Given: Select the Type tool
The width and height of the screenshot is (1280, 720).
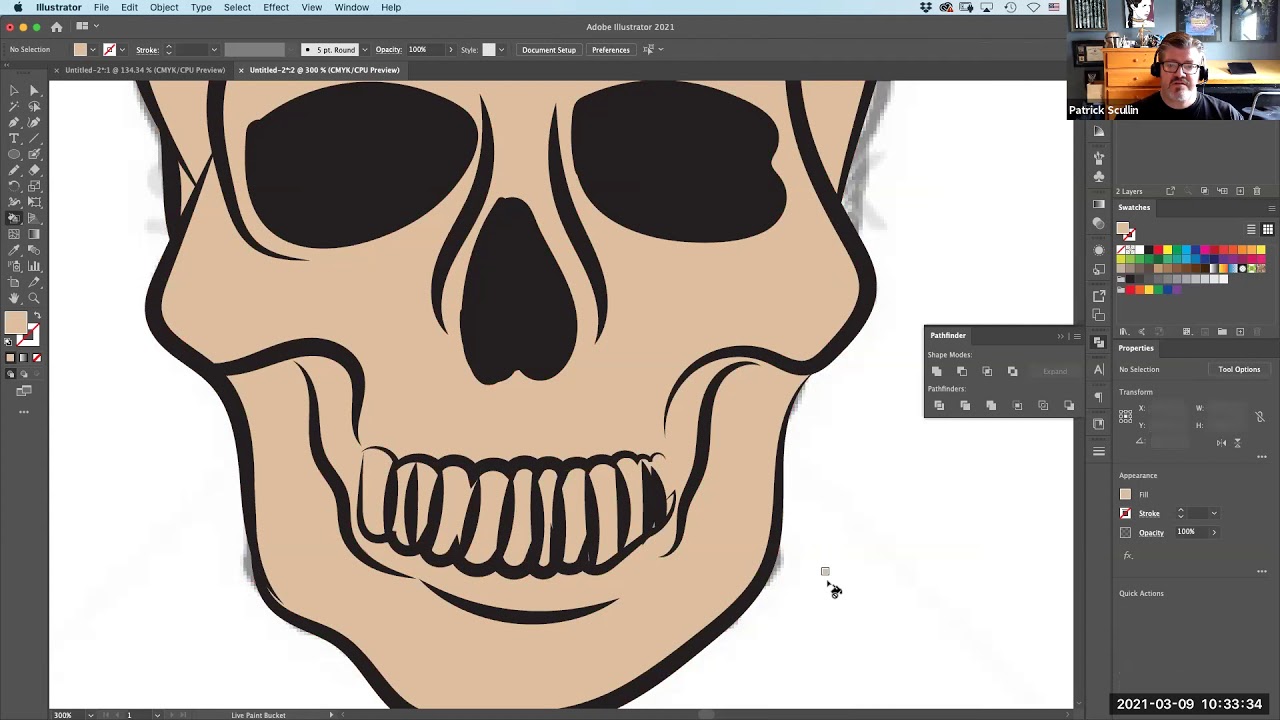Looking at the screenshot, I should tap(14, 138).
